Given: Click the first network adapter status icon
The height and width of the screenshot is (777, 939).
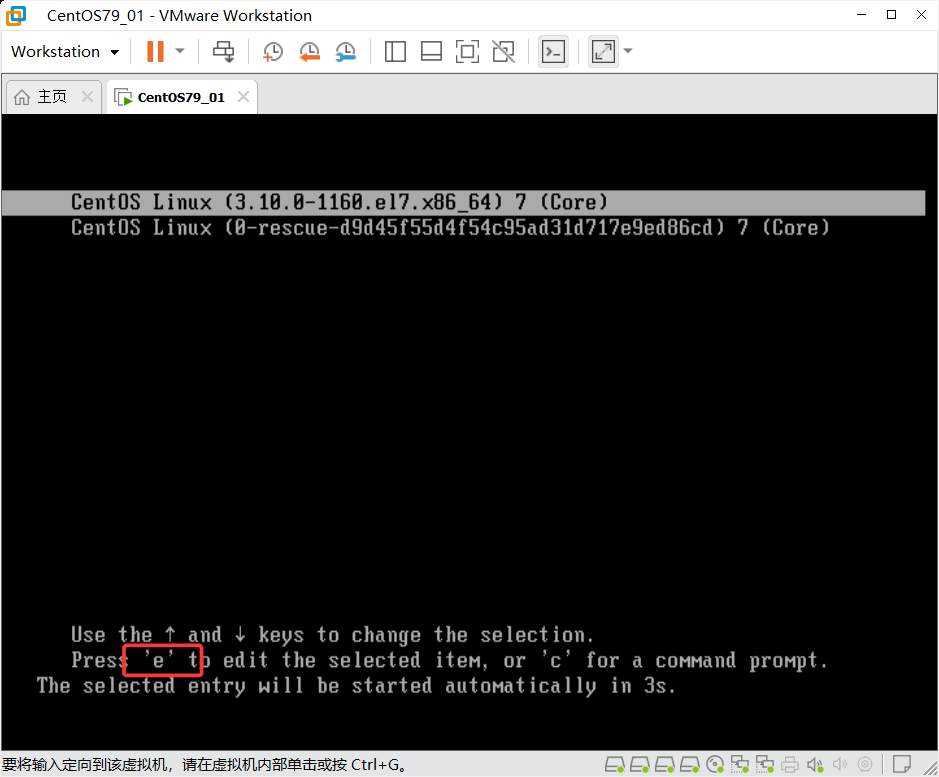Looking at the screenshot, I should click(740, 764).
